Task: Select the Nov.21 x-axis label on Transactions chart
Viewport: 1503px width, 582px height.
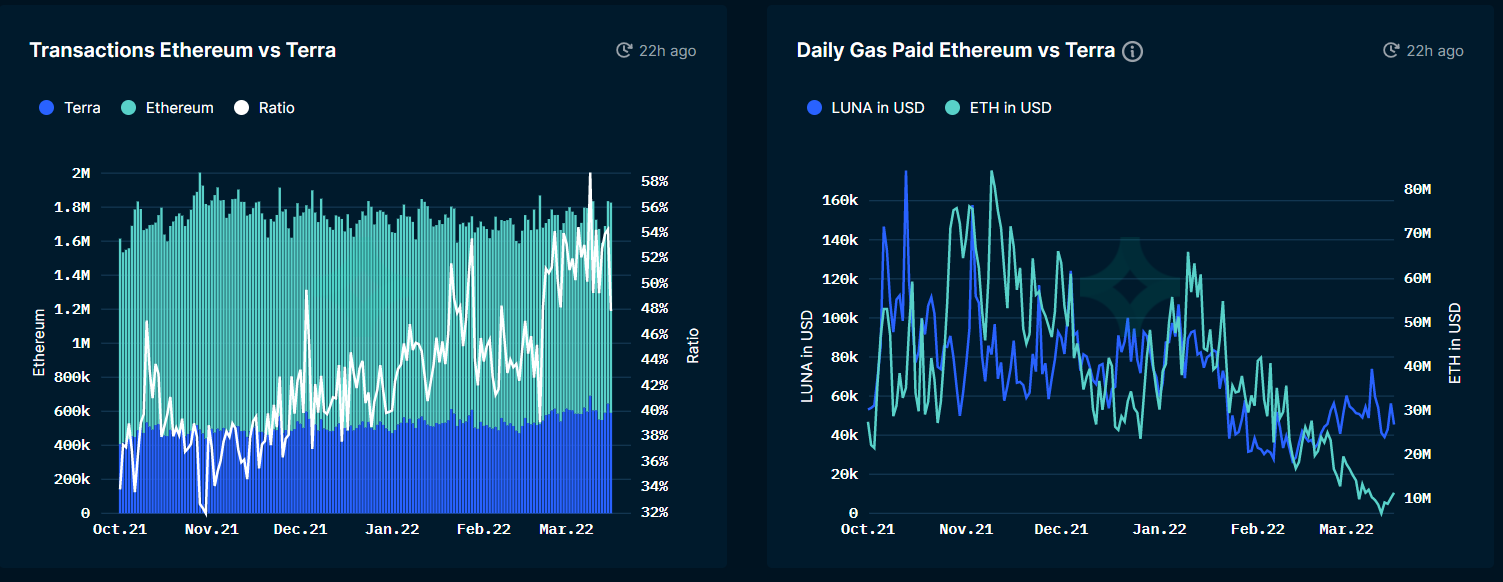Action: 212,529
